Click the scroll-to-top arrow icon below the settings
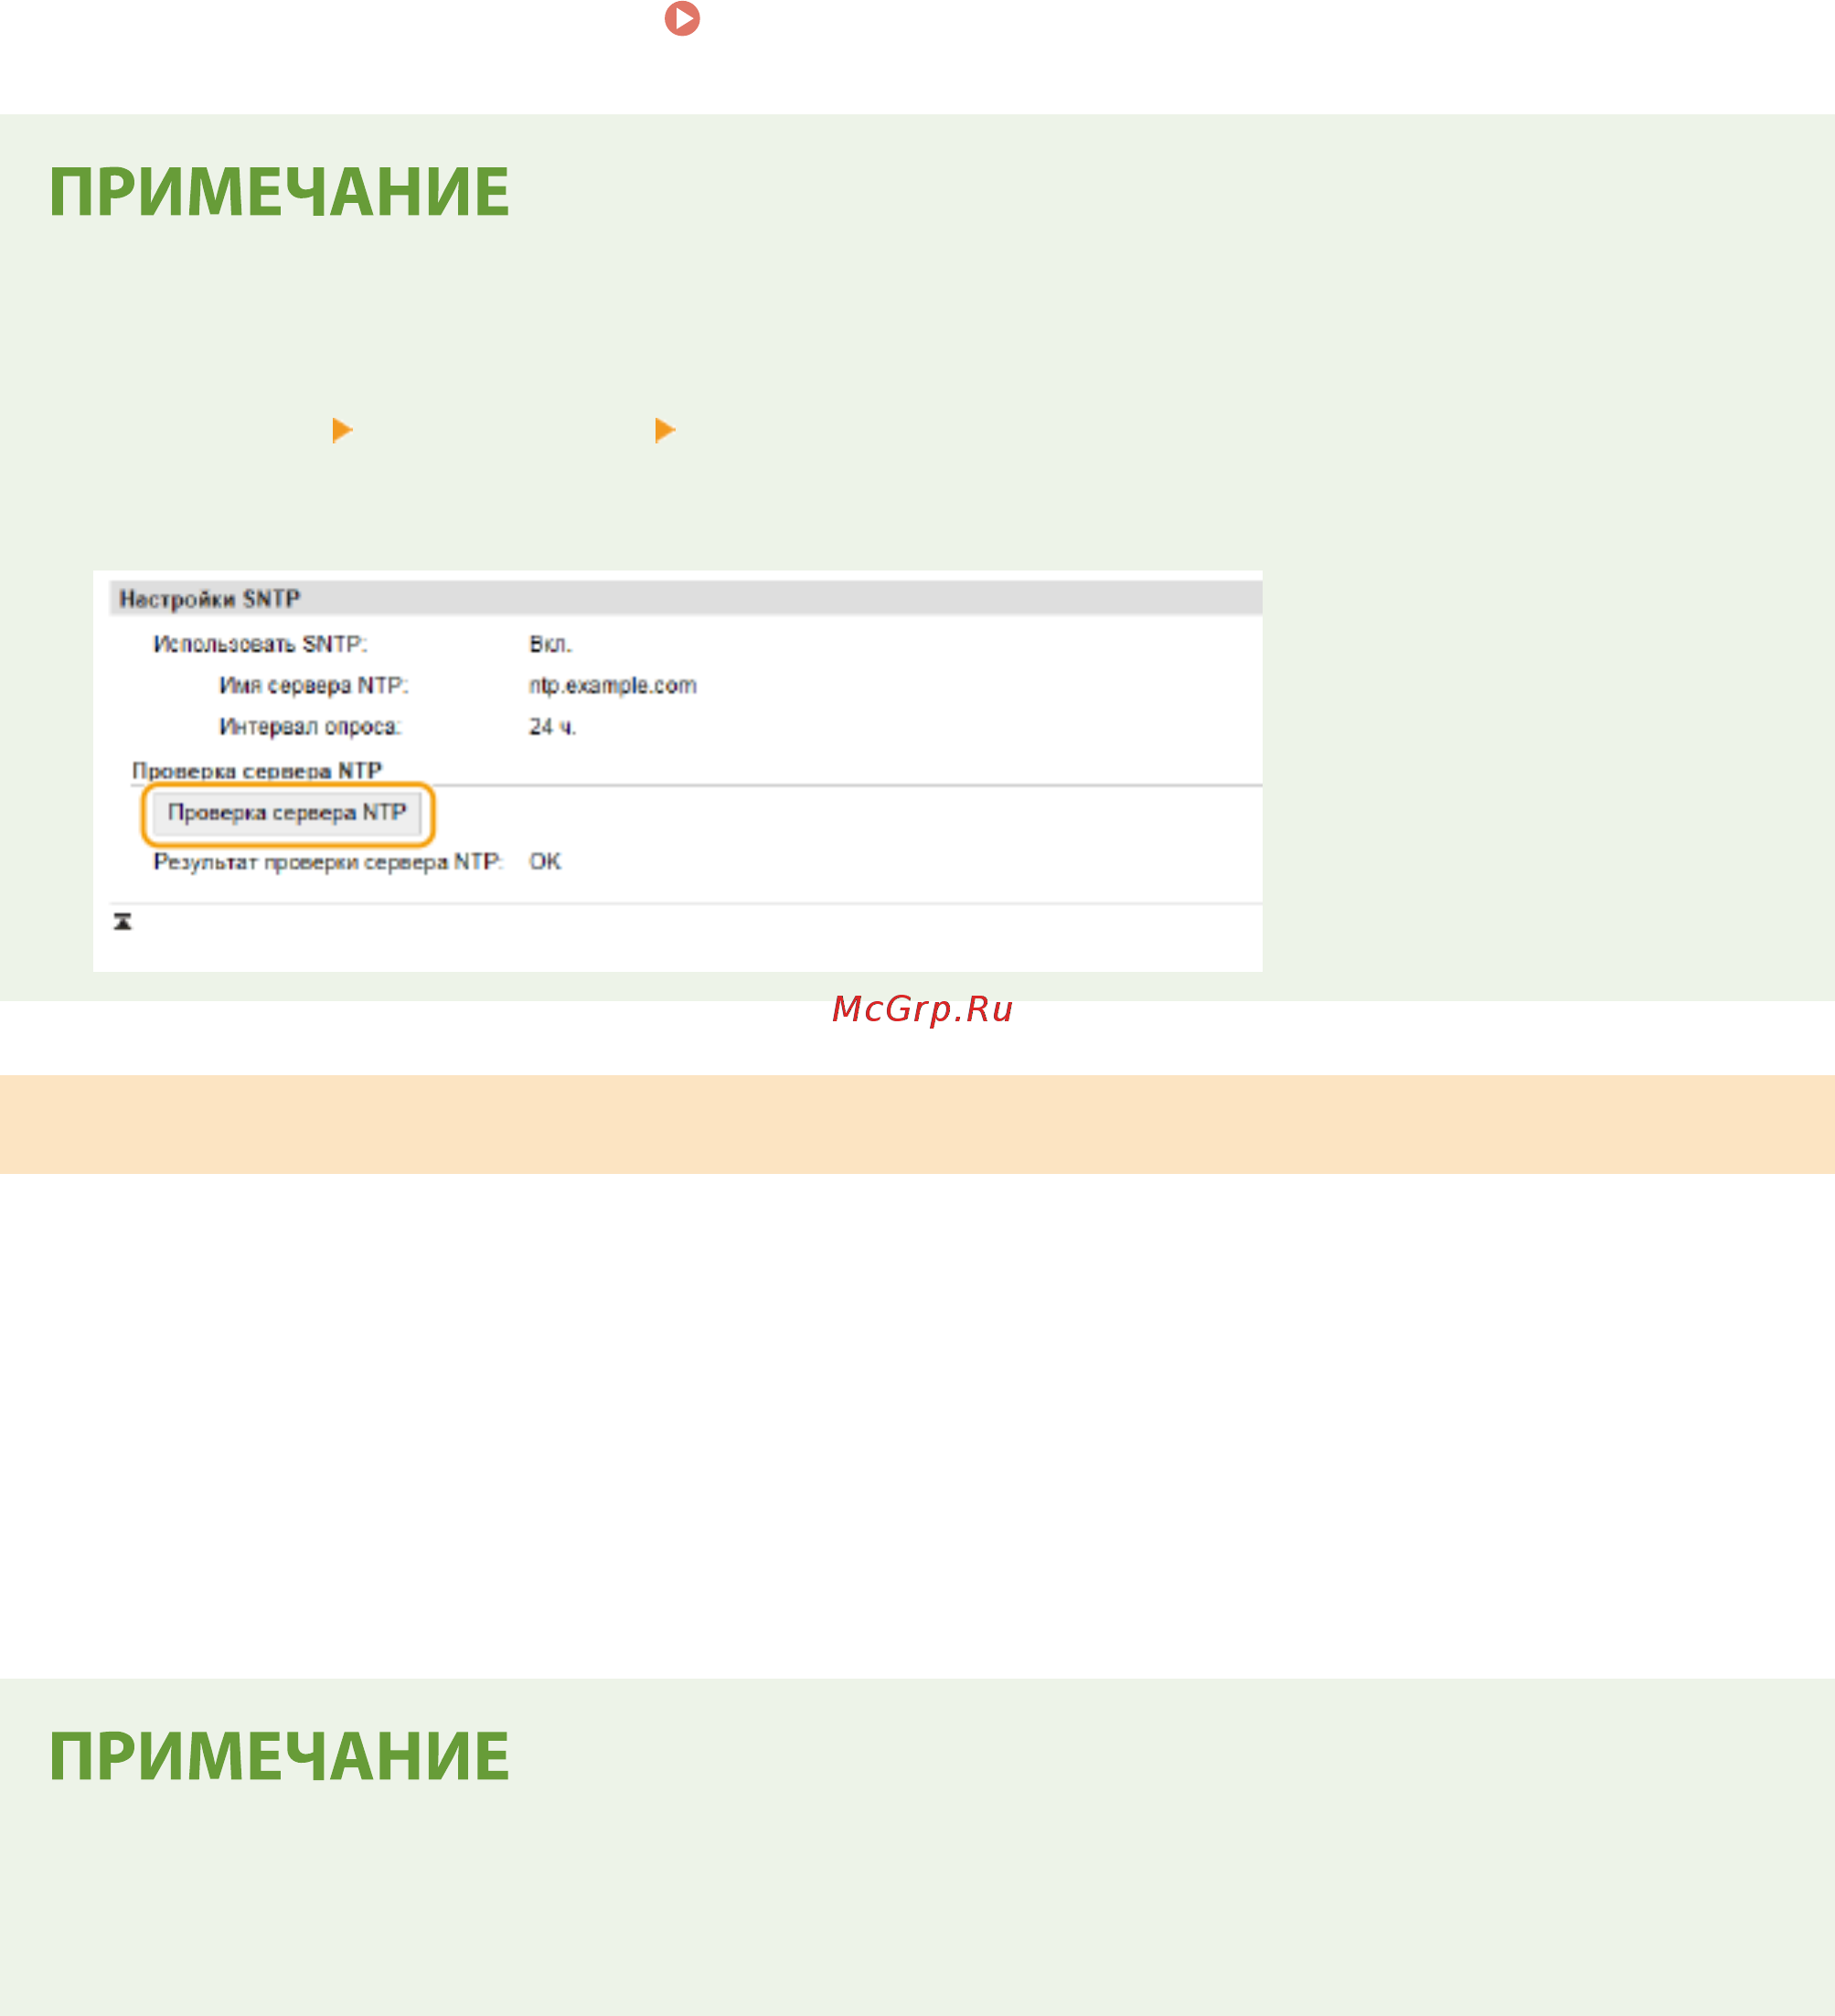1835x2016 pixels. pyautogui.click(x=123, y=921)
